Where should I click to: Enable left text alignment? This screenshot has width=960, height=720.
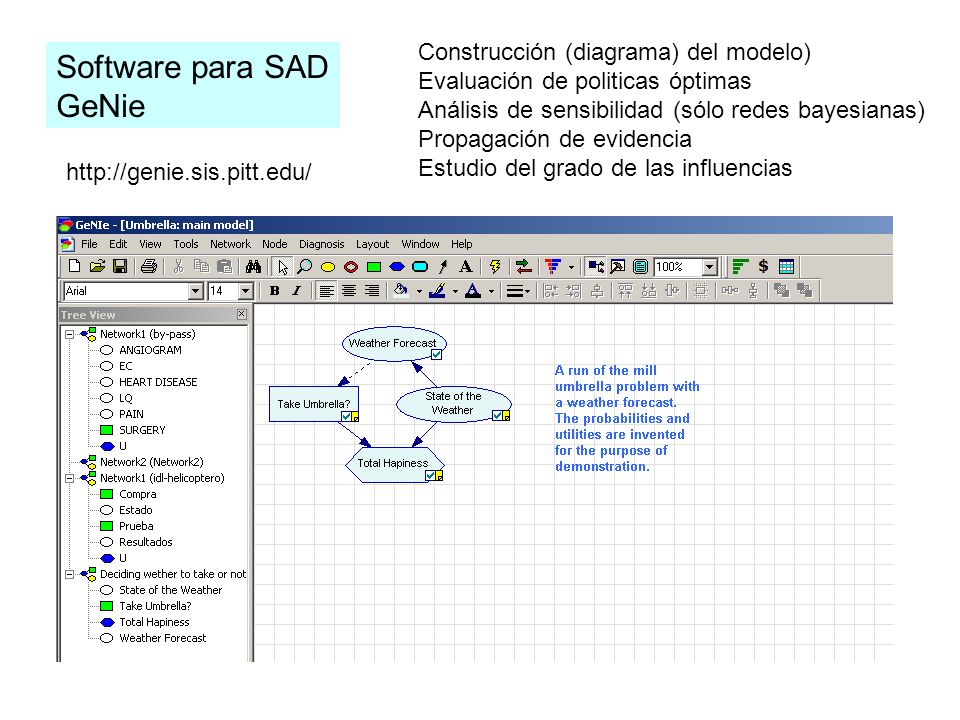(326, 291)
